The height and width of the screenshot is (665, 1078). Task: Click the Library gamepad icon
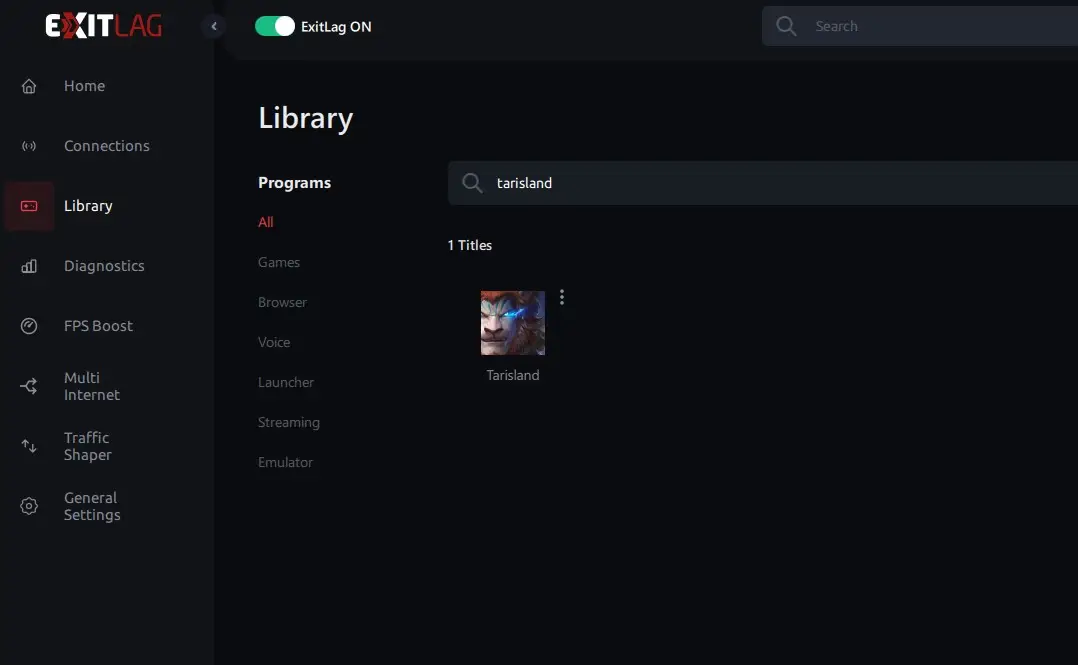point(29,206)
